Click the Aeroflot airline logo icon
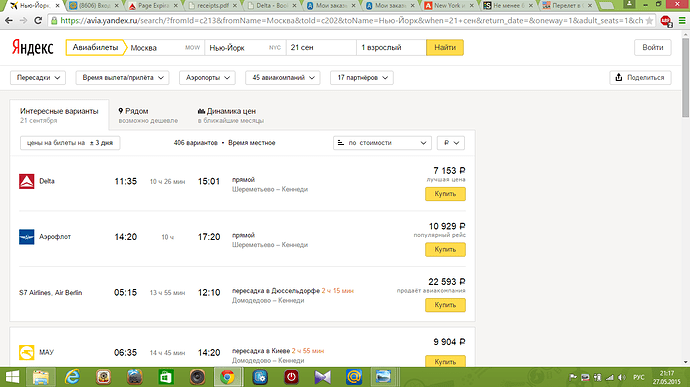The width and height of the screenshot is (690, 387). pos(26,237)
